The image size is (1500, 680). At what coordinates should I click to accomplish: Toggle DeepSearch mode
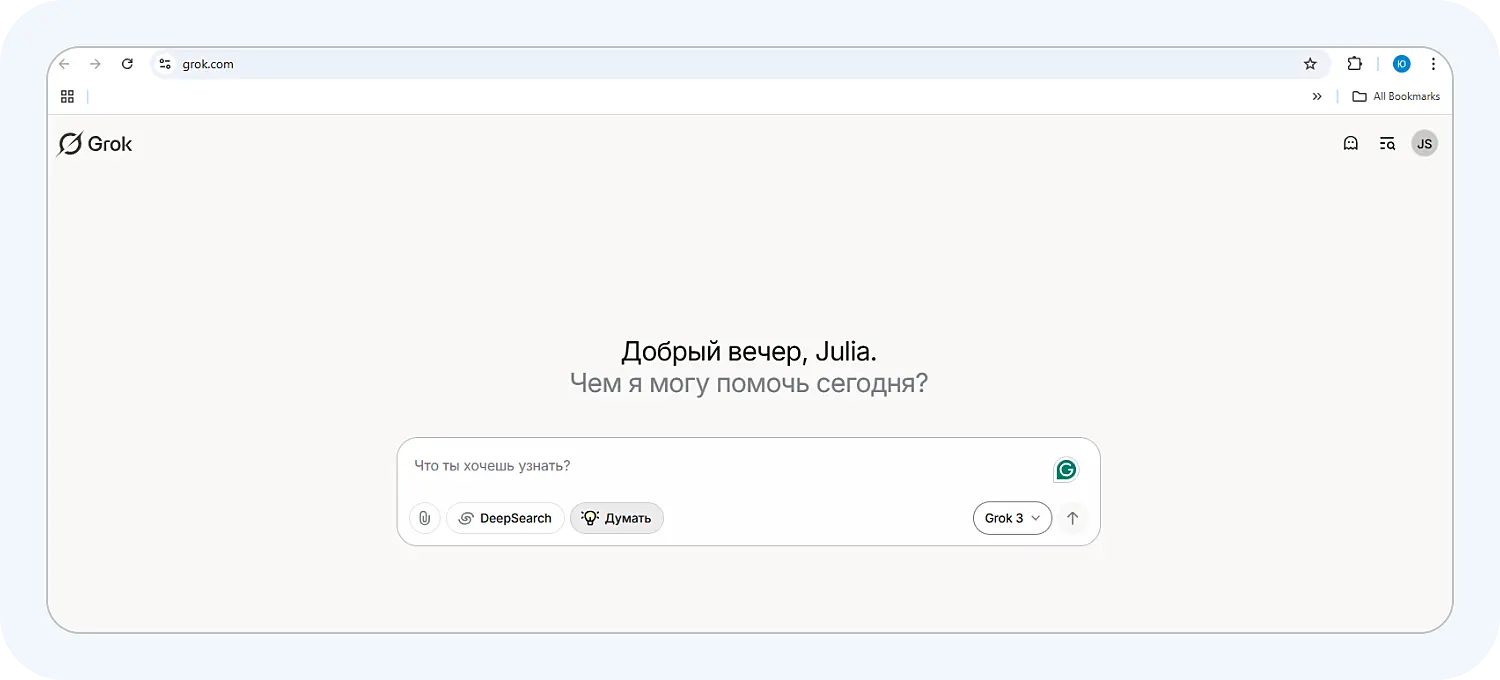tap(505, 518)
